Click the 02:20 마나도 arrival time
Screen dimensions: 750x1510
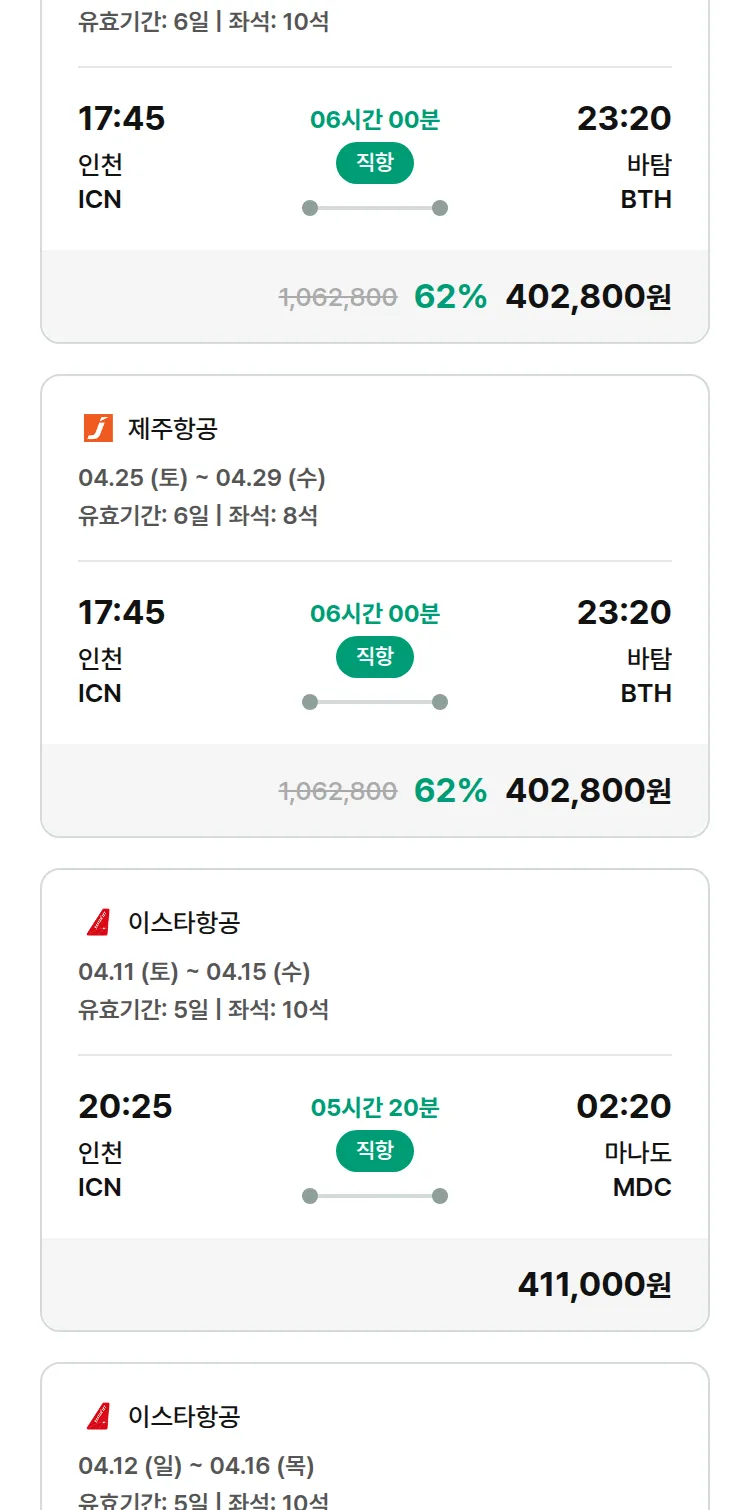click(624, 1106)
